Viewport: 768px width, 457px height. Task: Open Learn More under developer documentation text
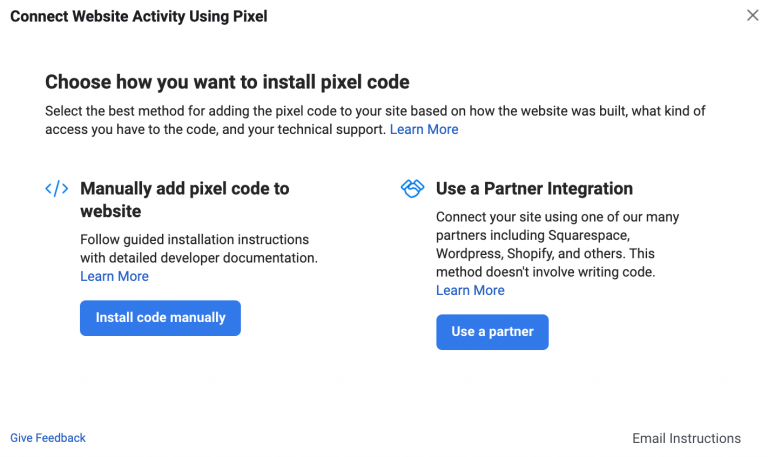[x=114, y=276]
